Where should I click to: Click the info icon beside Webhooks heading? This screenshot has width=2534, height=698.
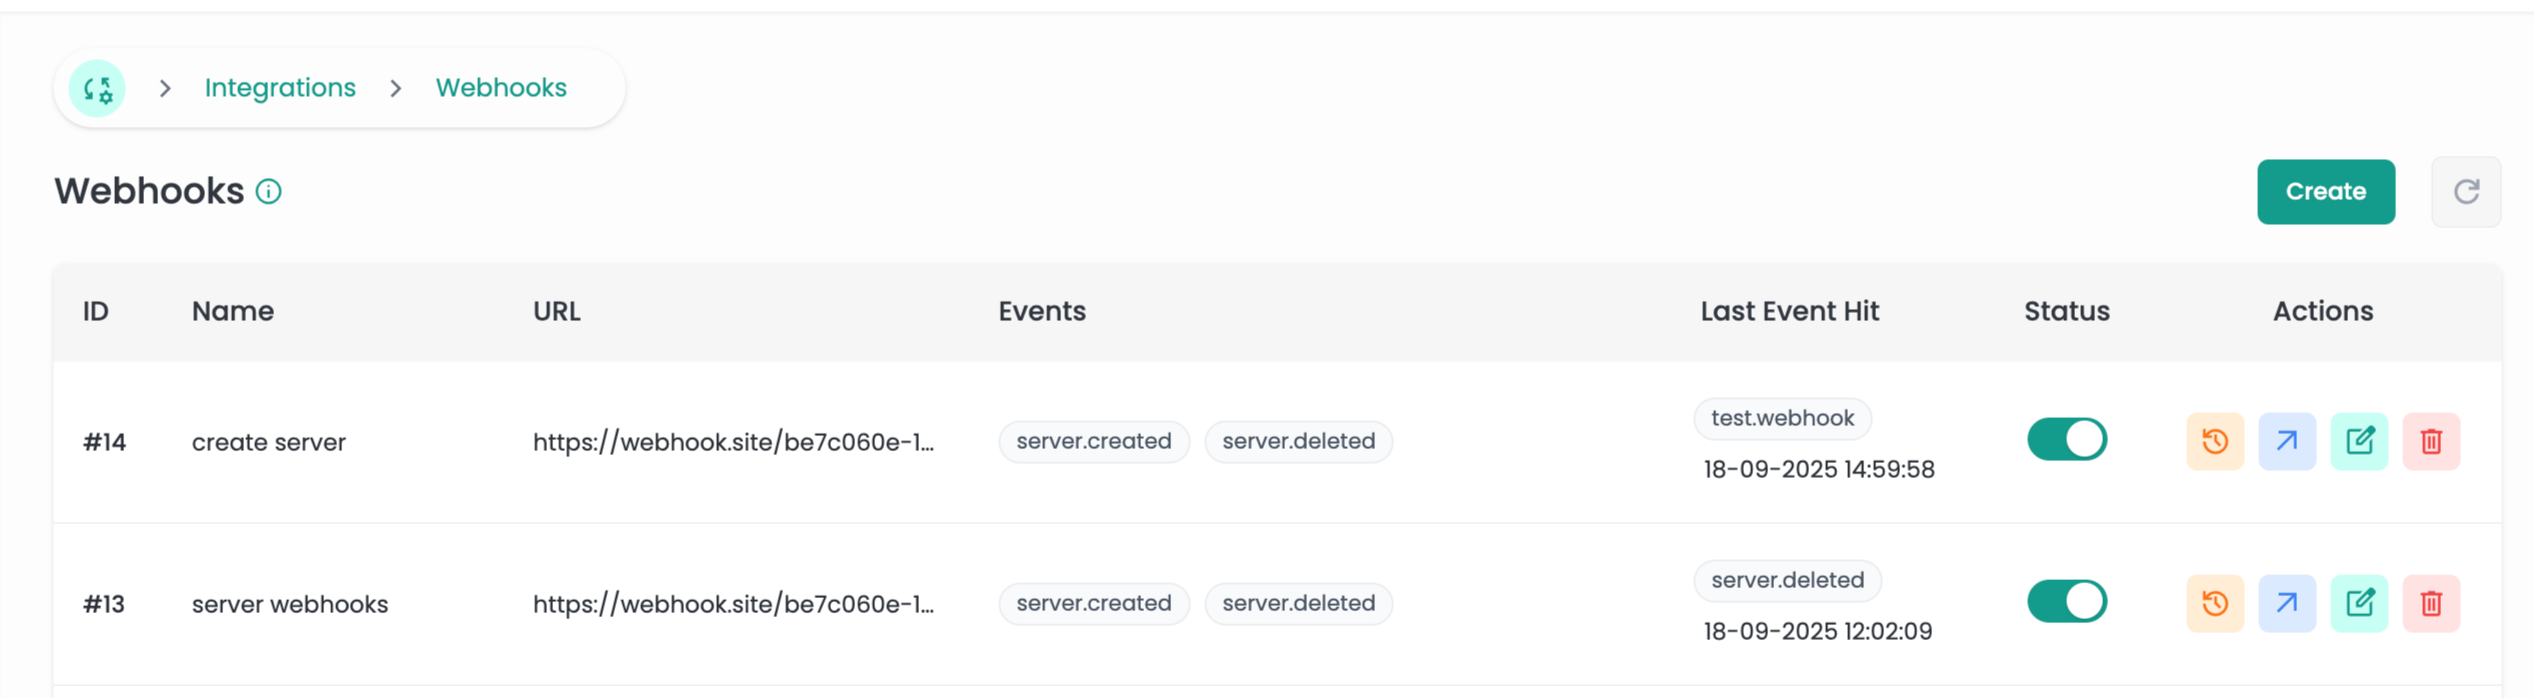[268, 191]
